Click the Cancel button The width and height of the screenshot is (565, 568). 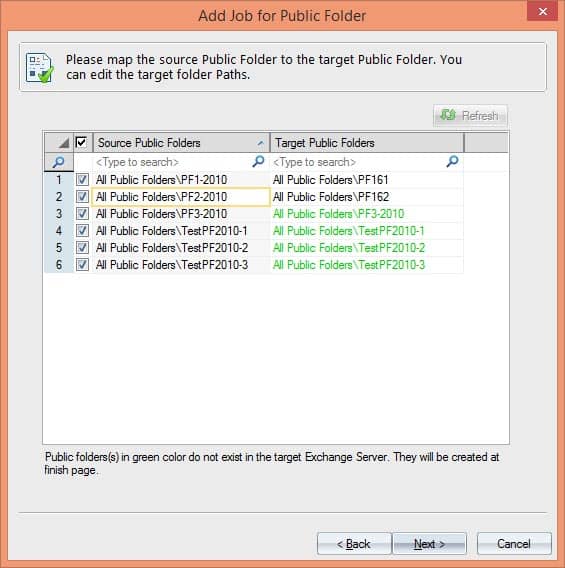[x=514, y=543]
